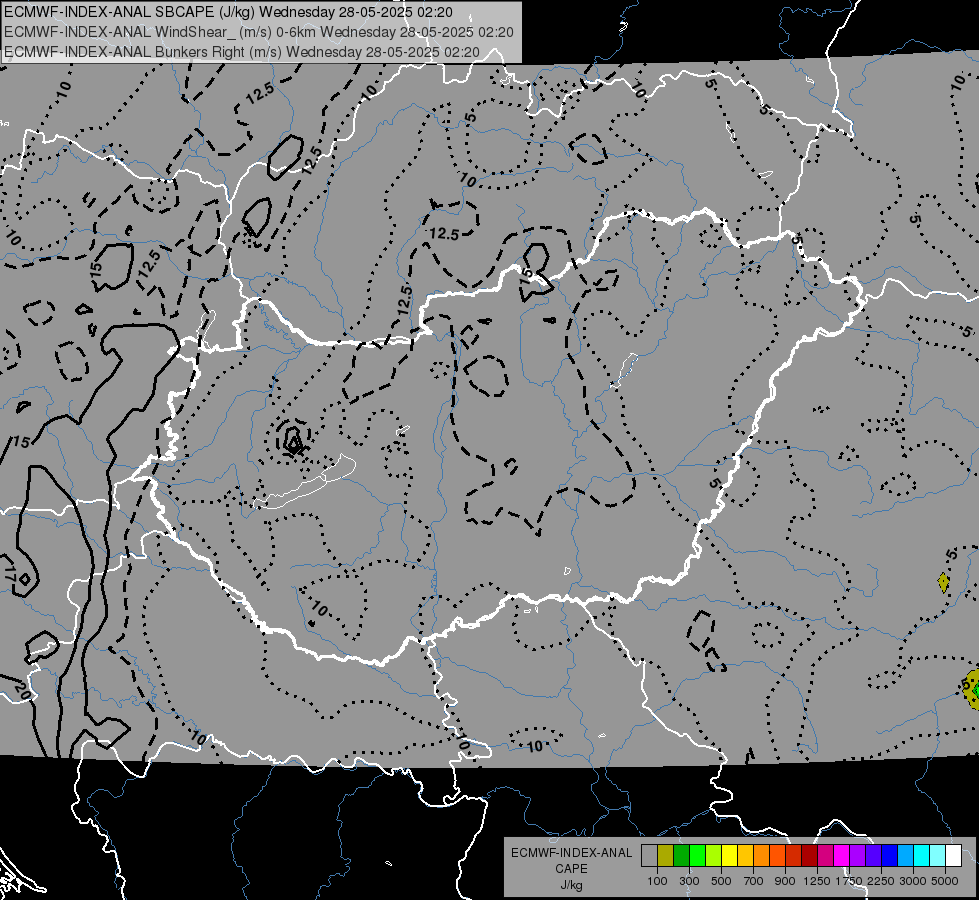979x900 pixels.
Task: Click the J/kg unit label in legend
Action: (x=571, y=885)
